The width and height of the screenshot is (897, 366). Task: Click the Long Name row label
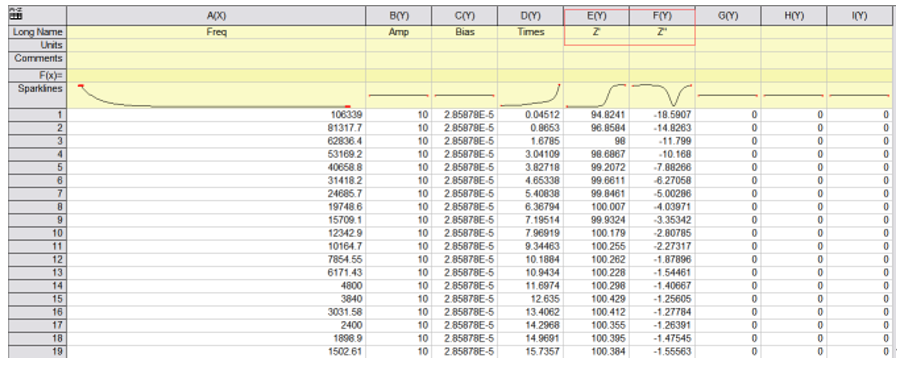click(37, 32)
